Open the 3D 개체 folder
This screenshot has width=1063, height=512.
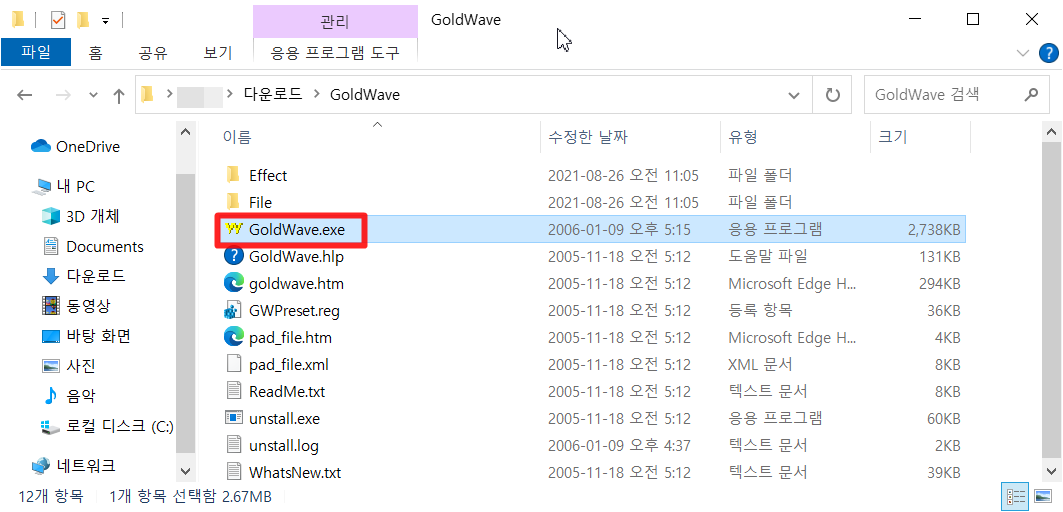[81, 216]
